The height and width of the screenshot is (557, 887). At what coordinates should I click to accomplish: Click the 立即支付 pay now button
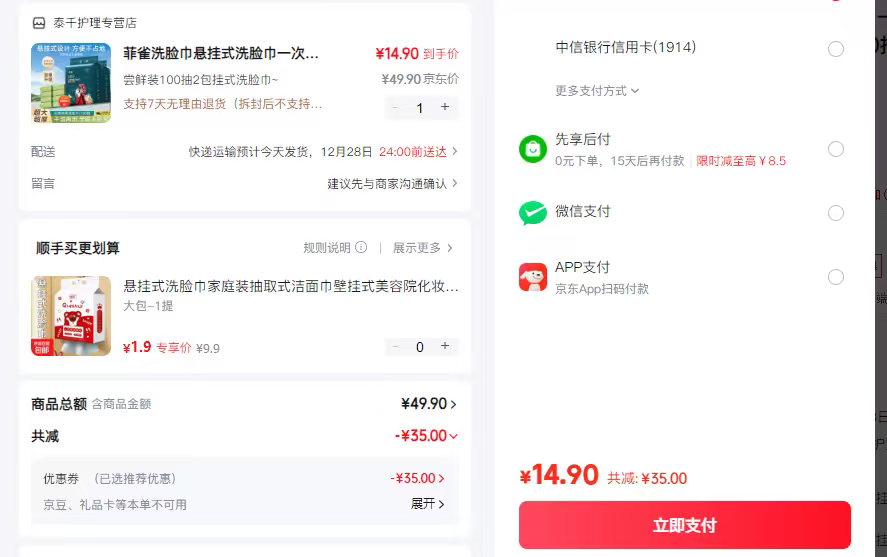pos(684,525)
